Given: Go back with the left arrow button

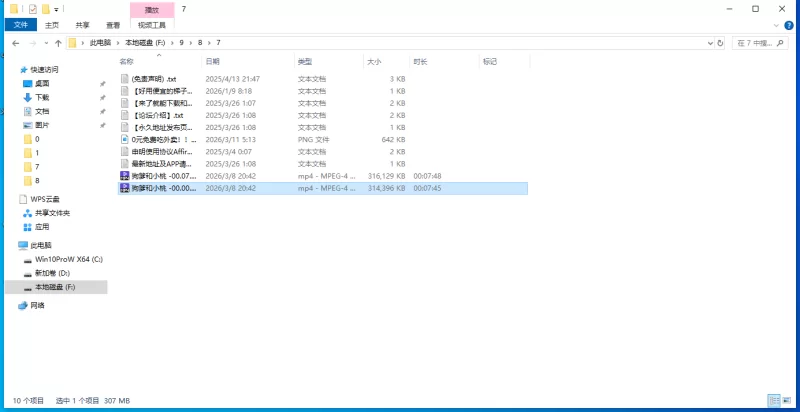Looking at the screenshot, I should (x=16, y=43).
